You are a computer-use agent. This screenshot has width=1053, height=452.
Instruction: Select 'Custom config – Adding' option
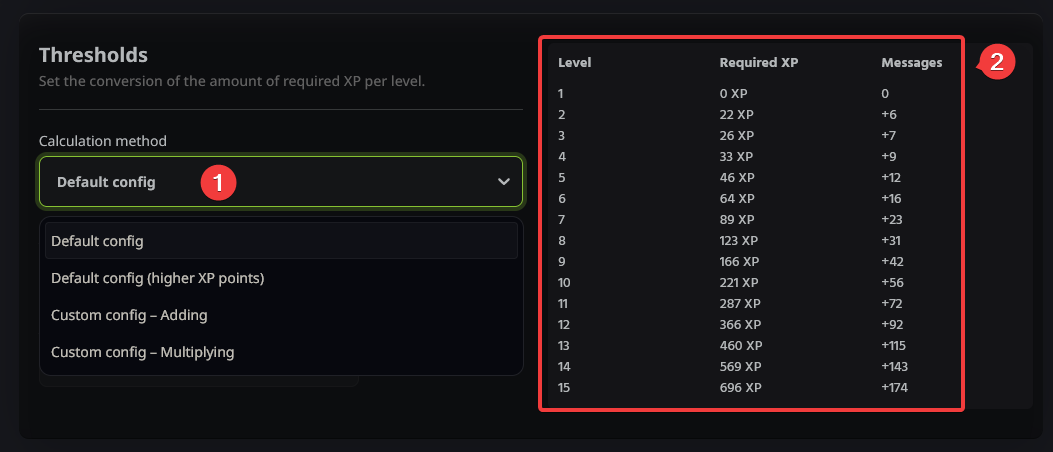coord(129,315)
